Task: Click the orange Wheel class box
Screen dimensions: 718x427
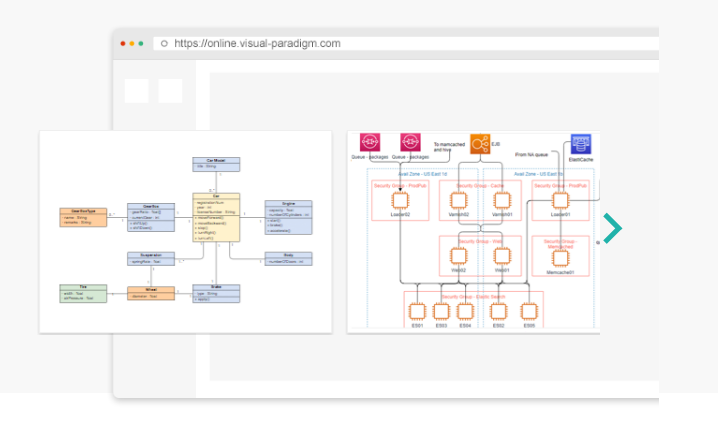Action: pyautogui.click(x=150, y=293)
